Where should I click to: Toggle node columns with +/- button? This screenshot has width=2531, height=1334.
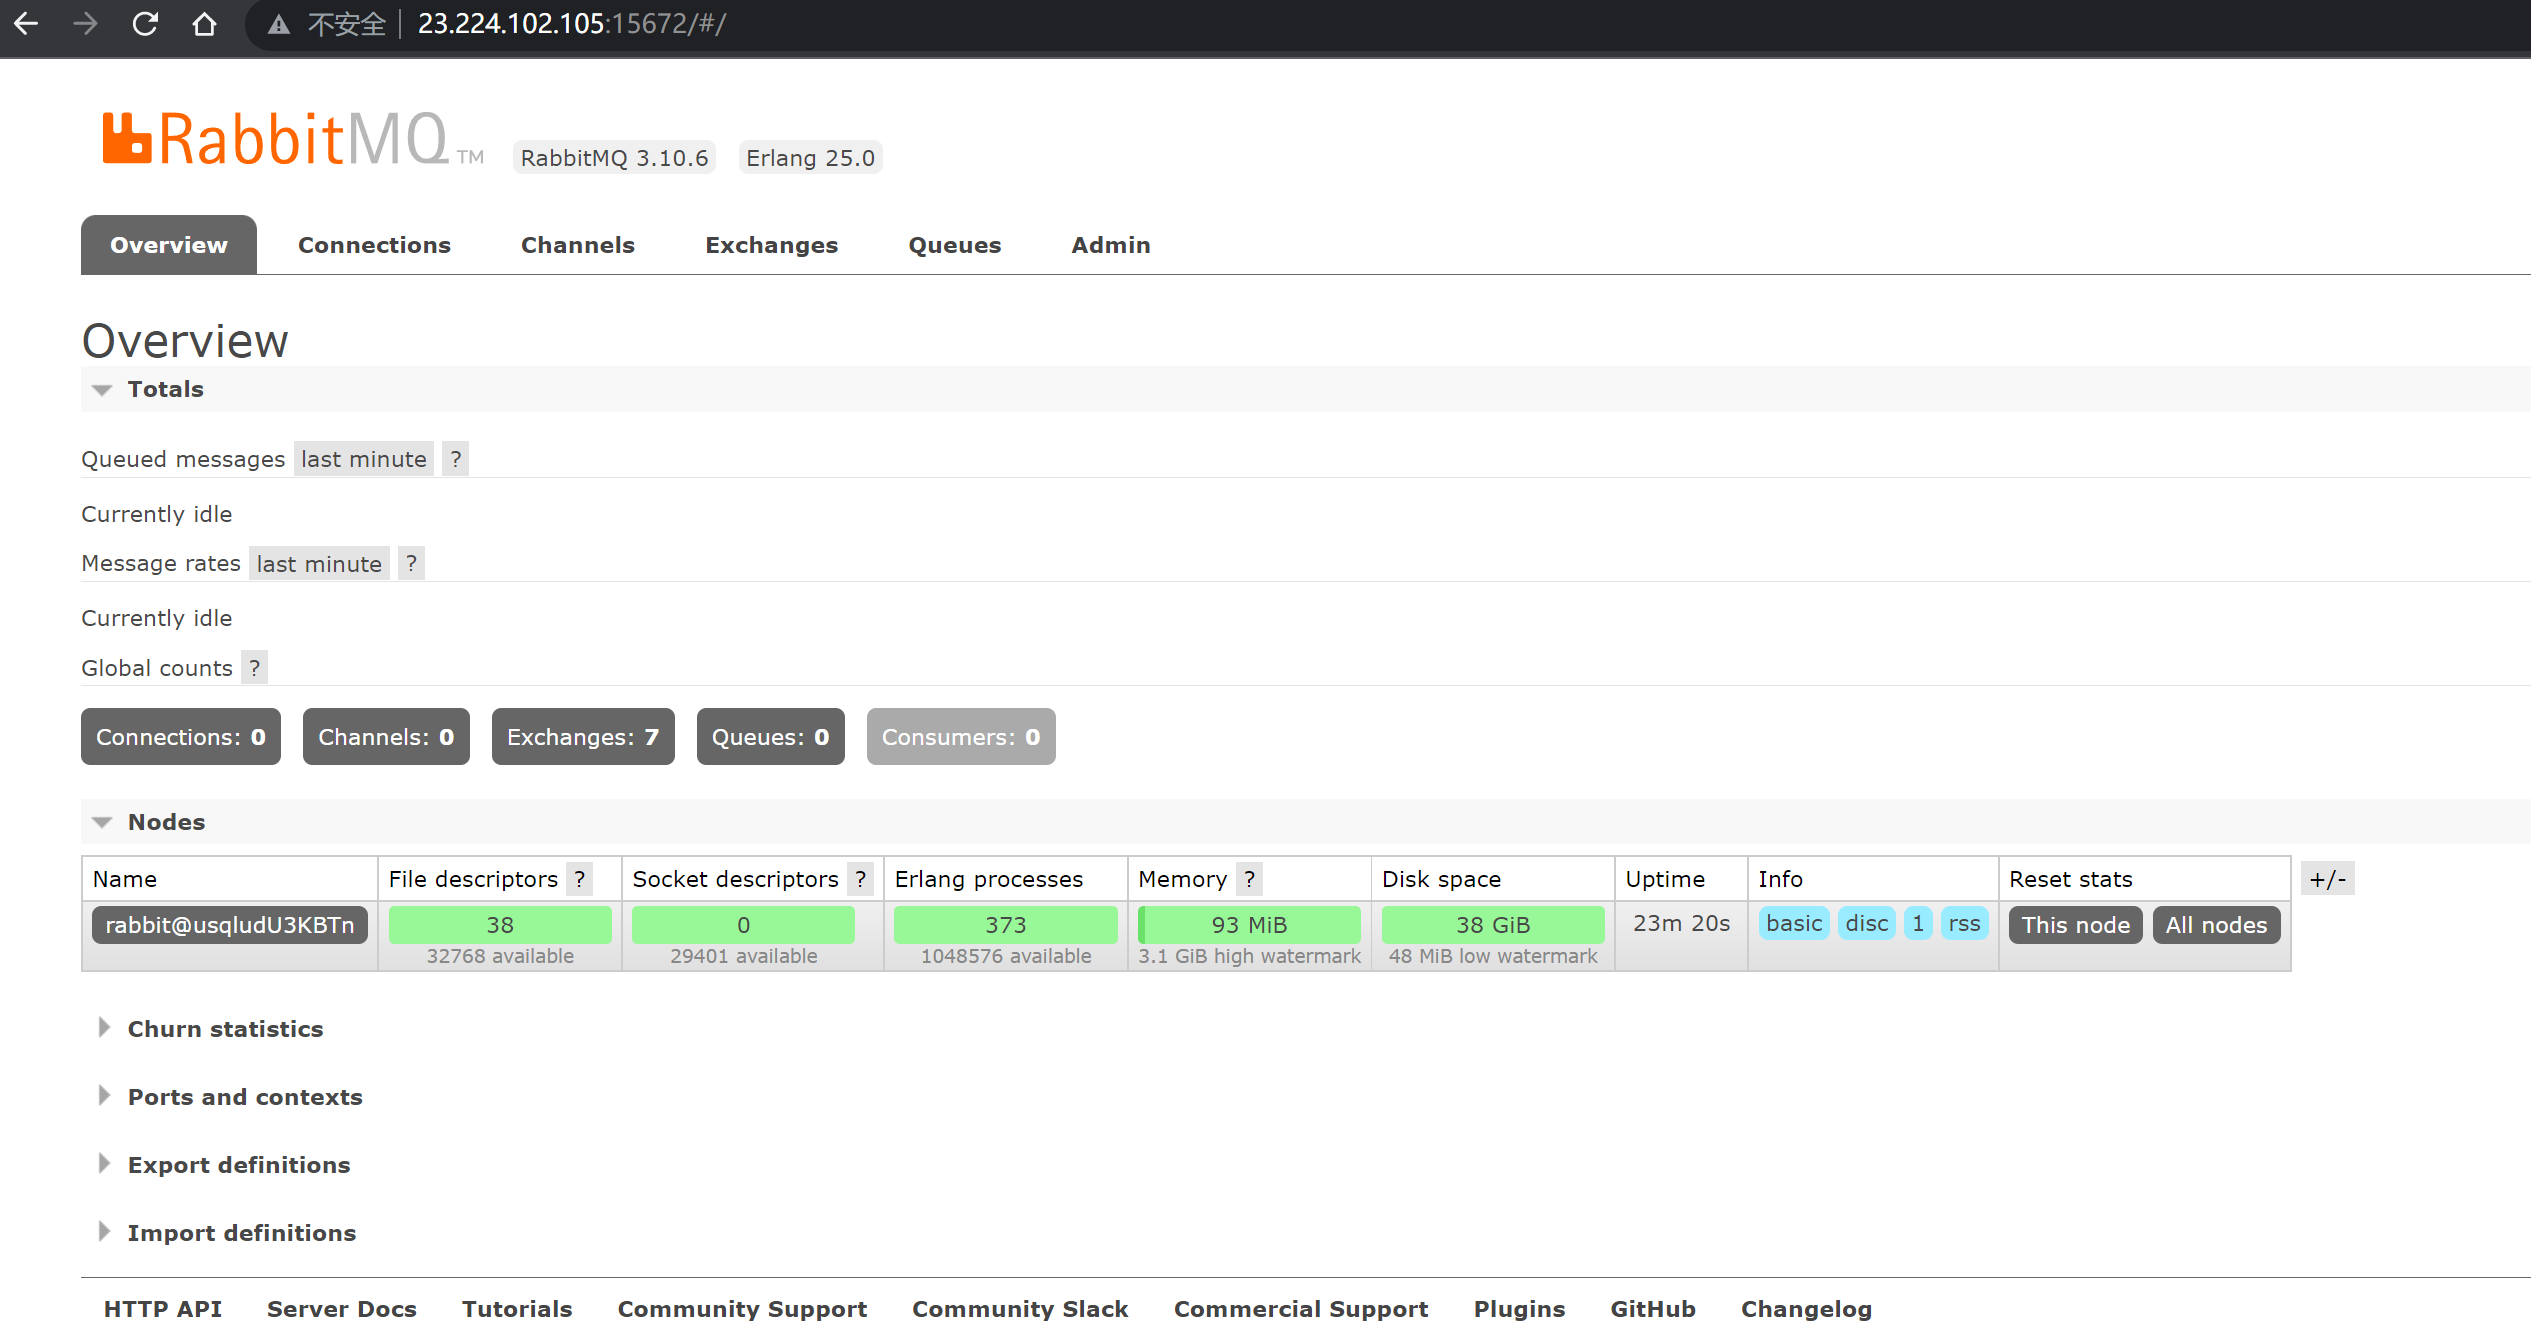point(2327,879)
